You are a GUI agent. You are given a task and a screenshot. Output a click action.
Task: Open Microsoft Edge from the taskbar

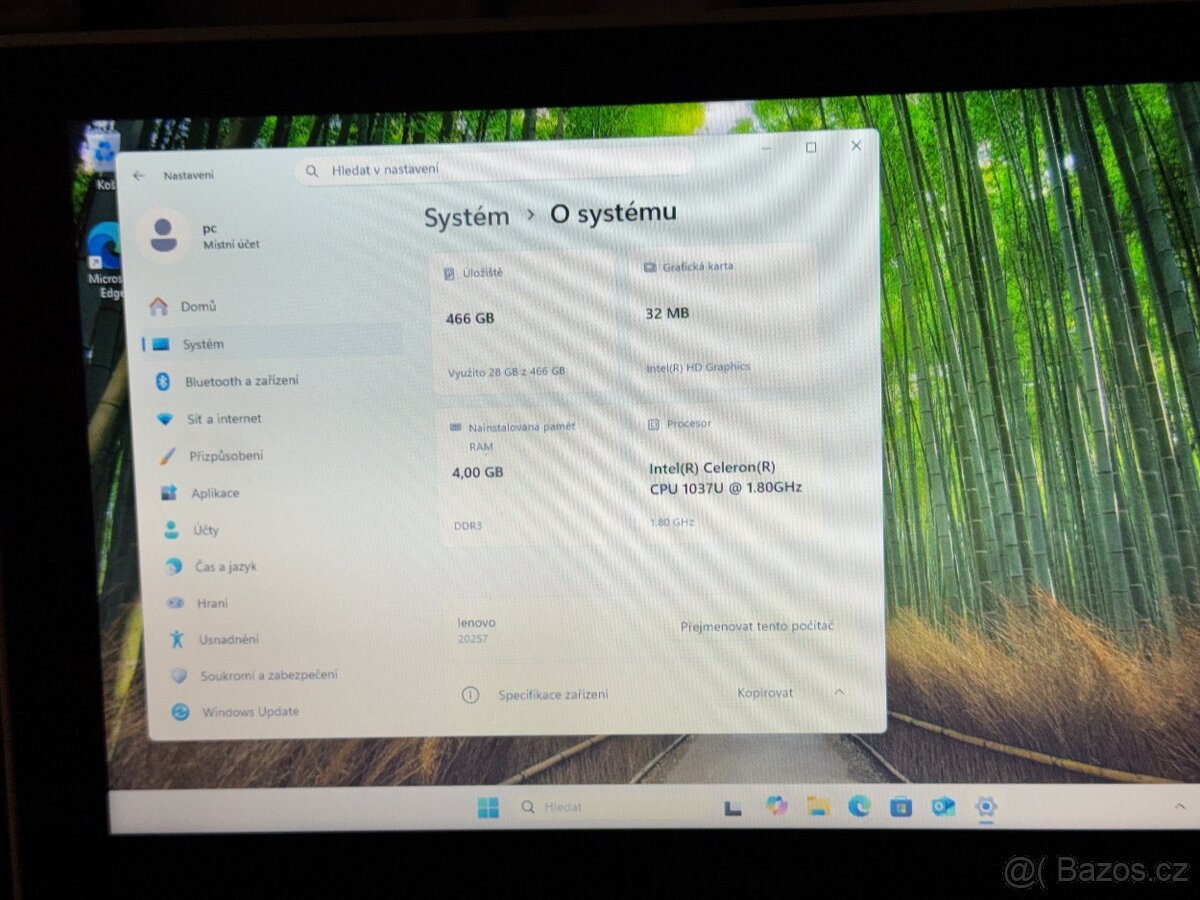(x=860, y=806)
